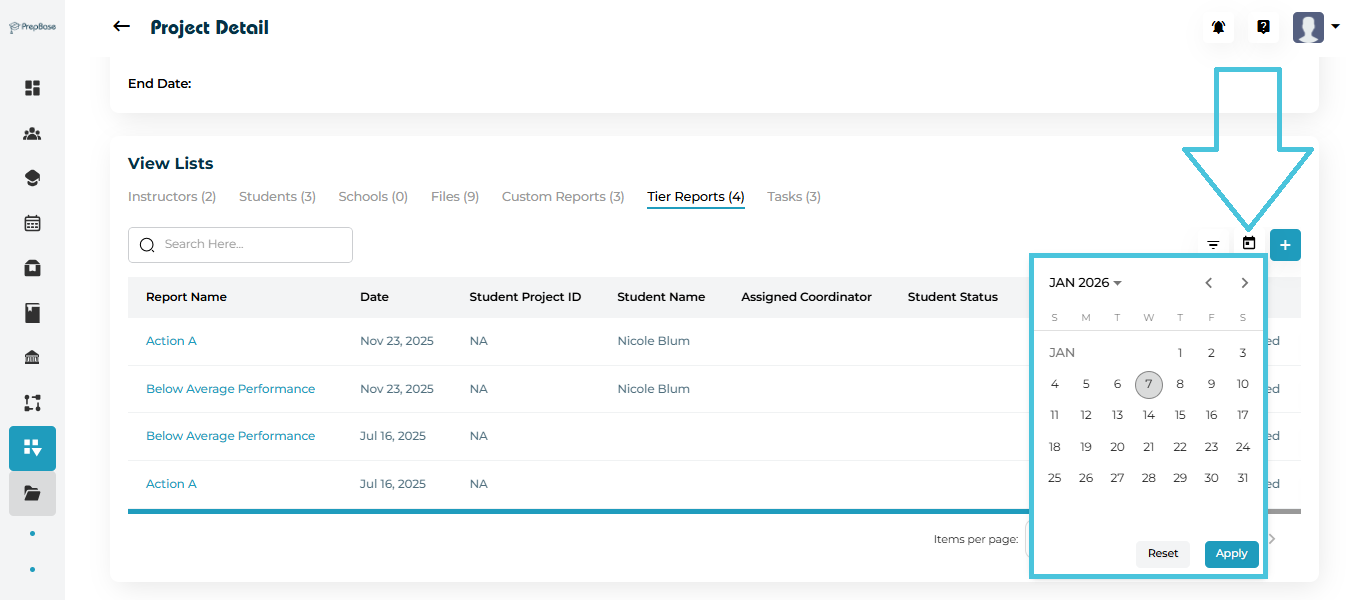Click the calendar date filter icon

[x=1248, y=243]
